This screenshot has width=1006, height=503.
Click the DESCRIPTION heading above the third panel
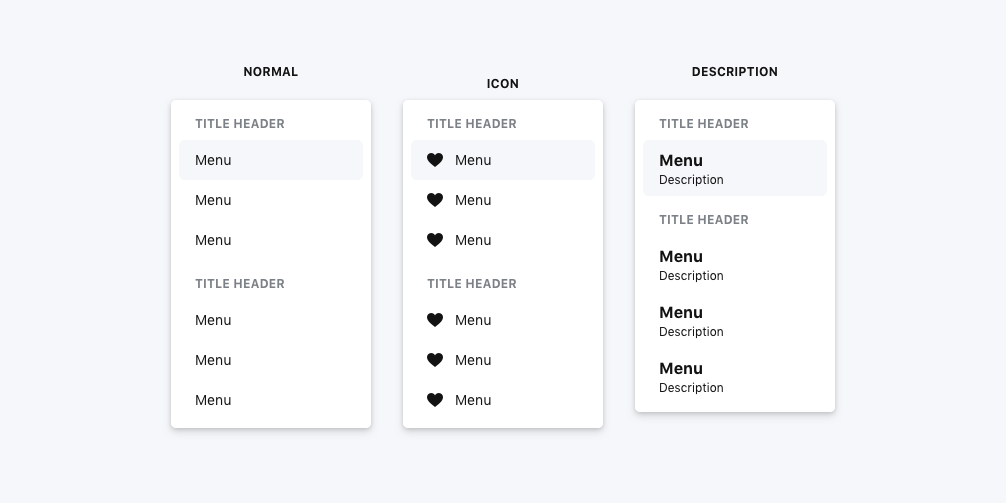[x=735, y=72]
